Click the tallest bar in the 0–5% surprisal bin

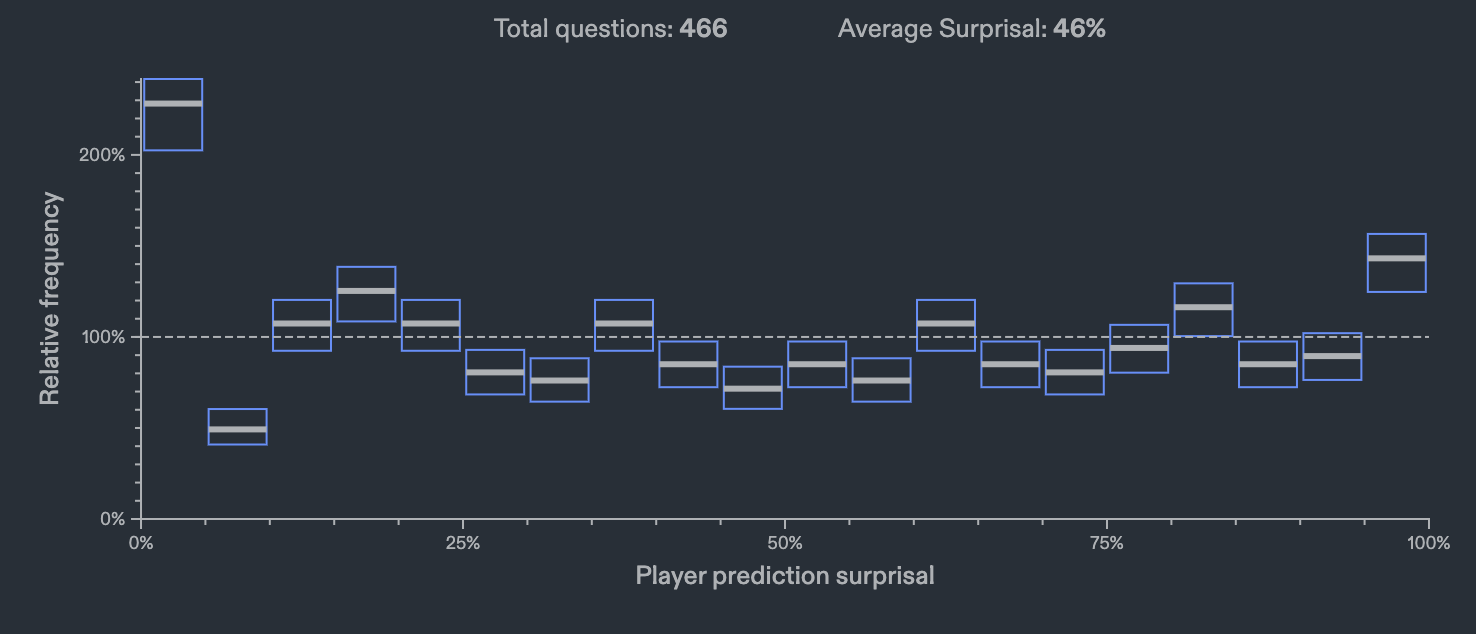(x=173, y=114)
